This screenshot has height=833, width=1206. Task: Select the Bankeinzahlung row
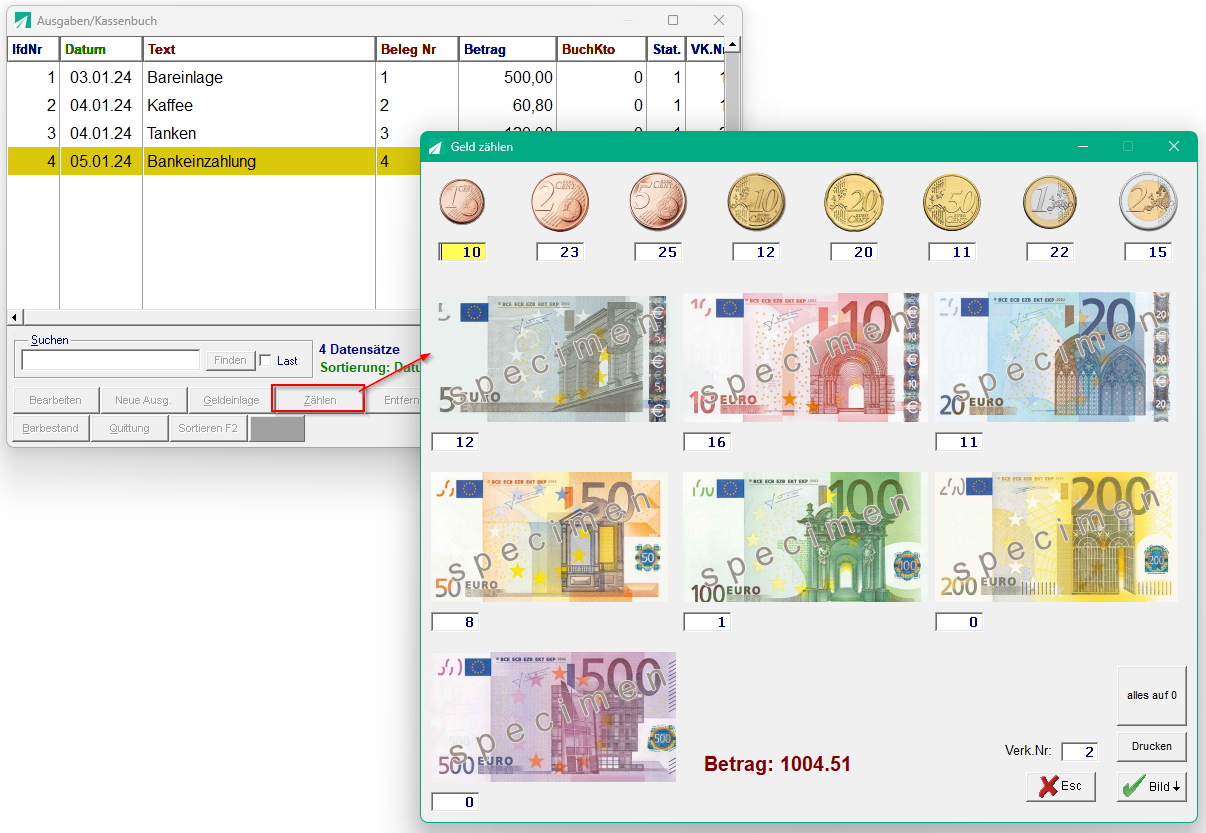tap(213, 161)
